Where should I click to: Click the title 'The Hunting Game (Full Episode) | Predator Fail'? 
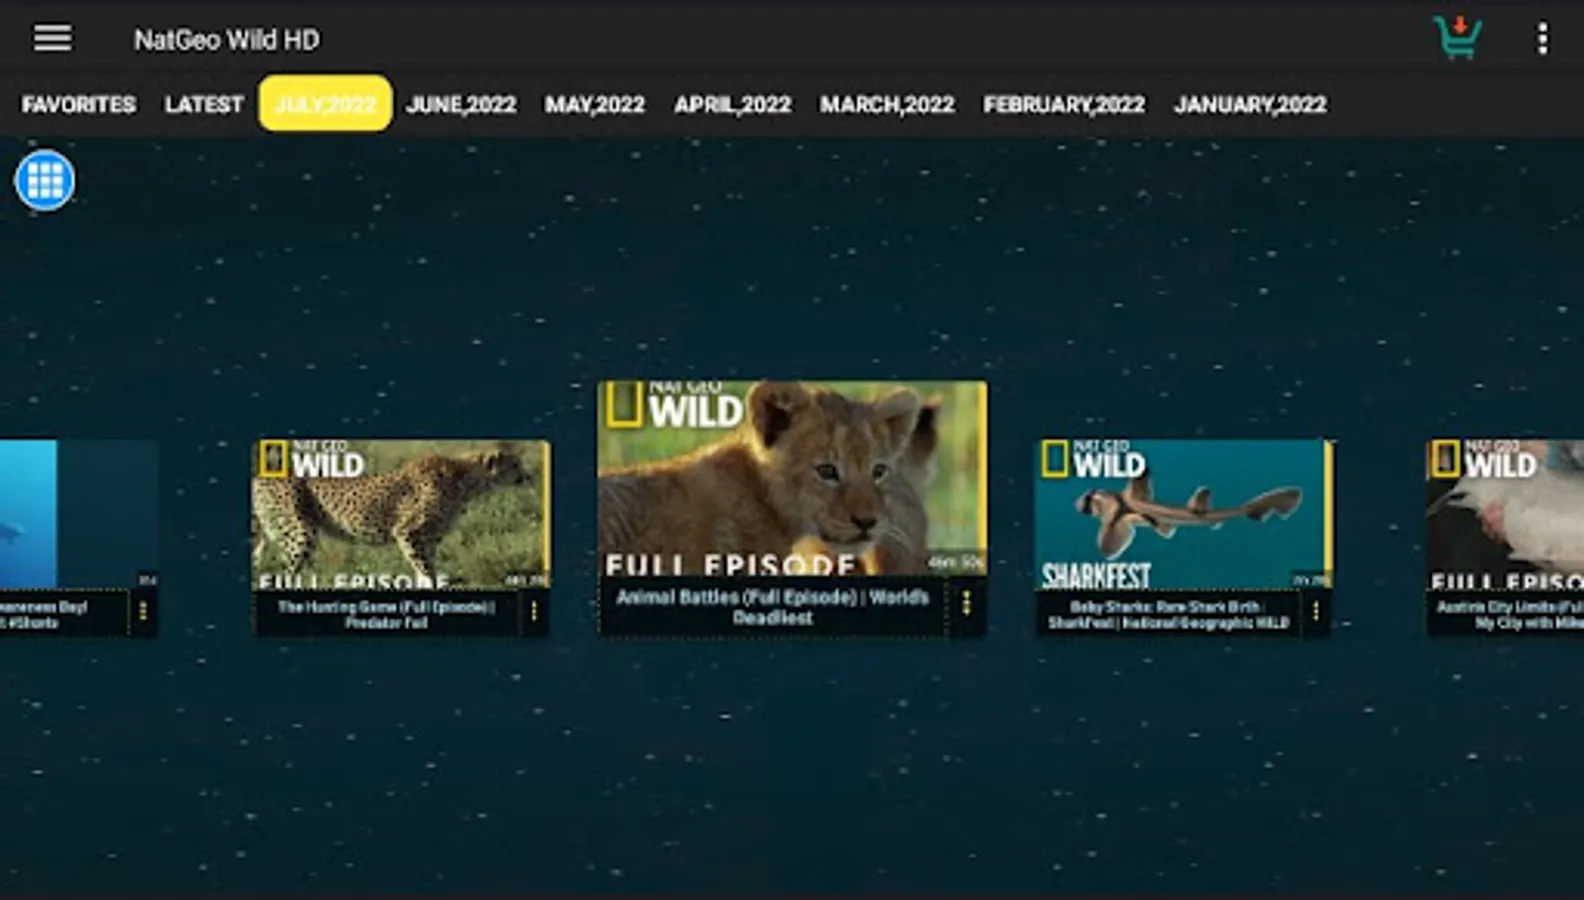(x=387, y=614)
